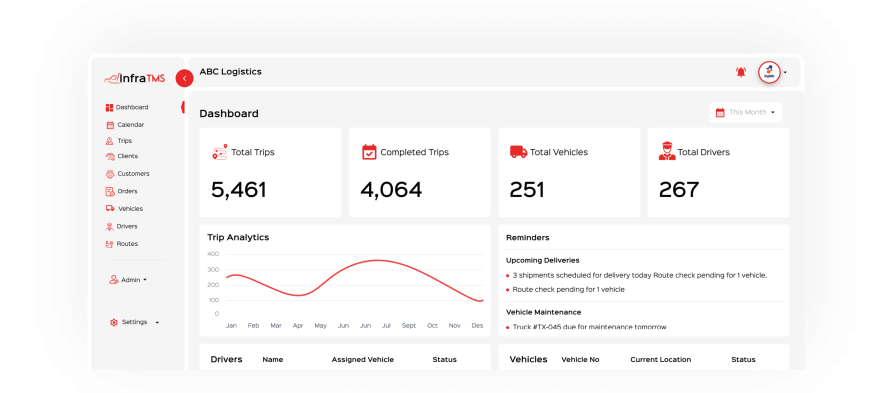Image resolution: width=892 pixels, height=393 pixels.
Task: Click the Assigned Vehicle column header
Action: (x=362, y=359)
